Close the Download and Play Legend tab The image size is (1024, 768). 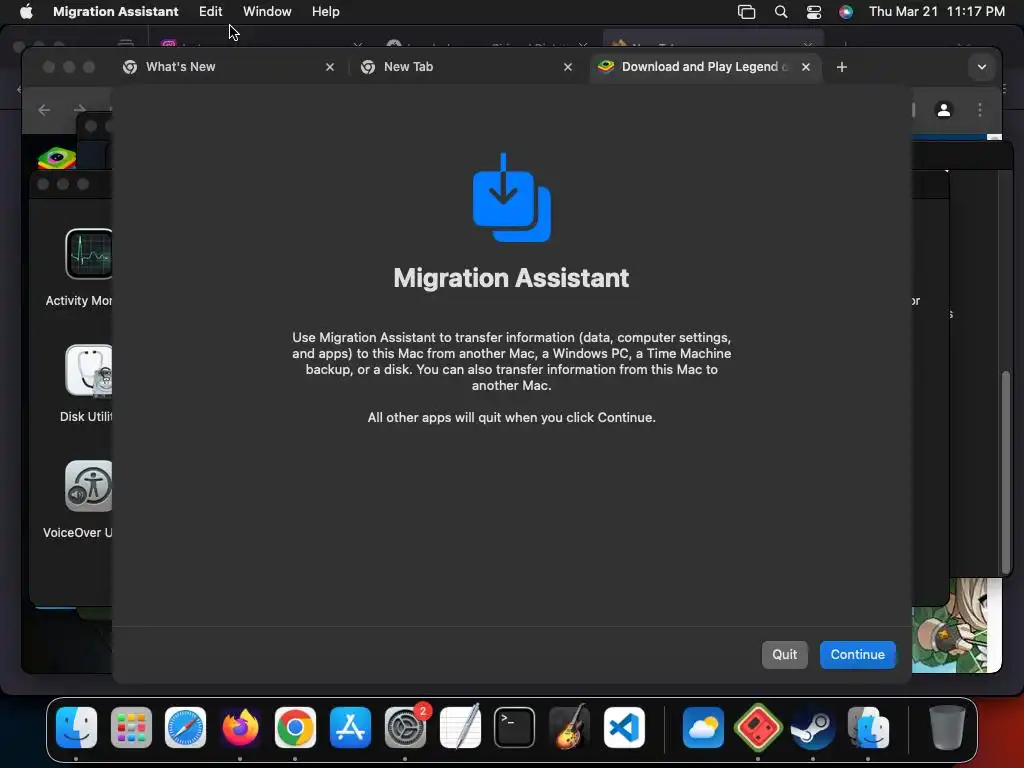pyautogui.click(x=806, y=67)
